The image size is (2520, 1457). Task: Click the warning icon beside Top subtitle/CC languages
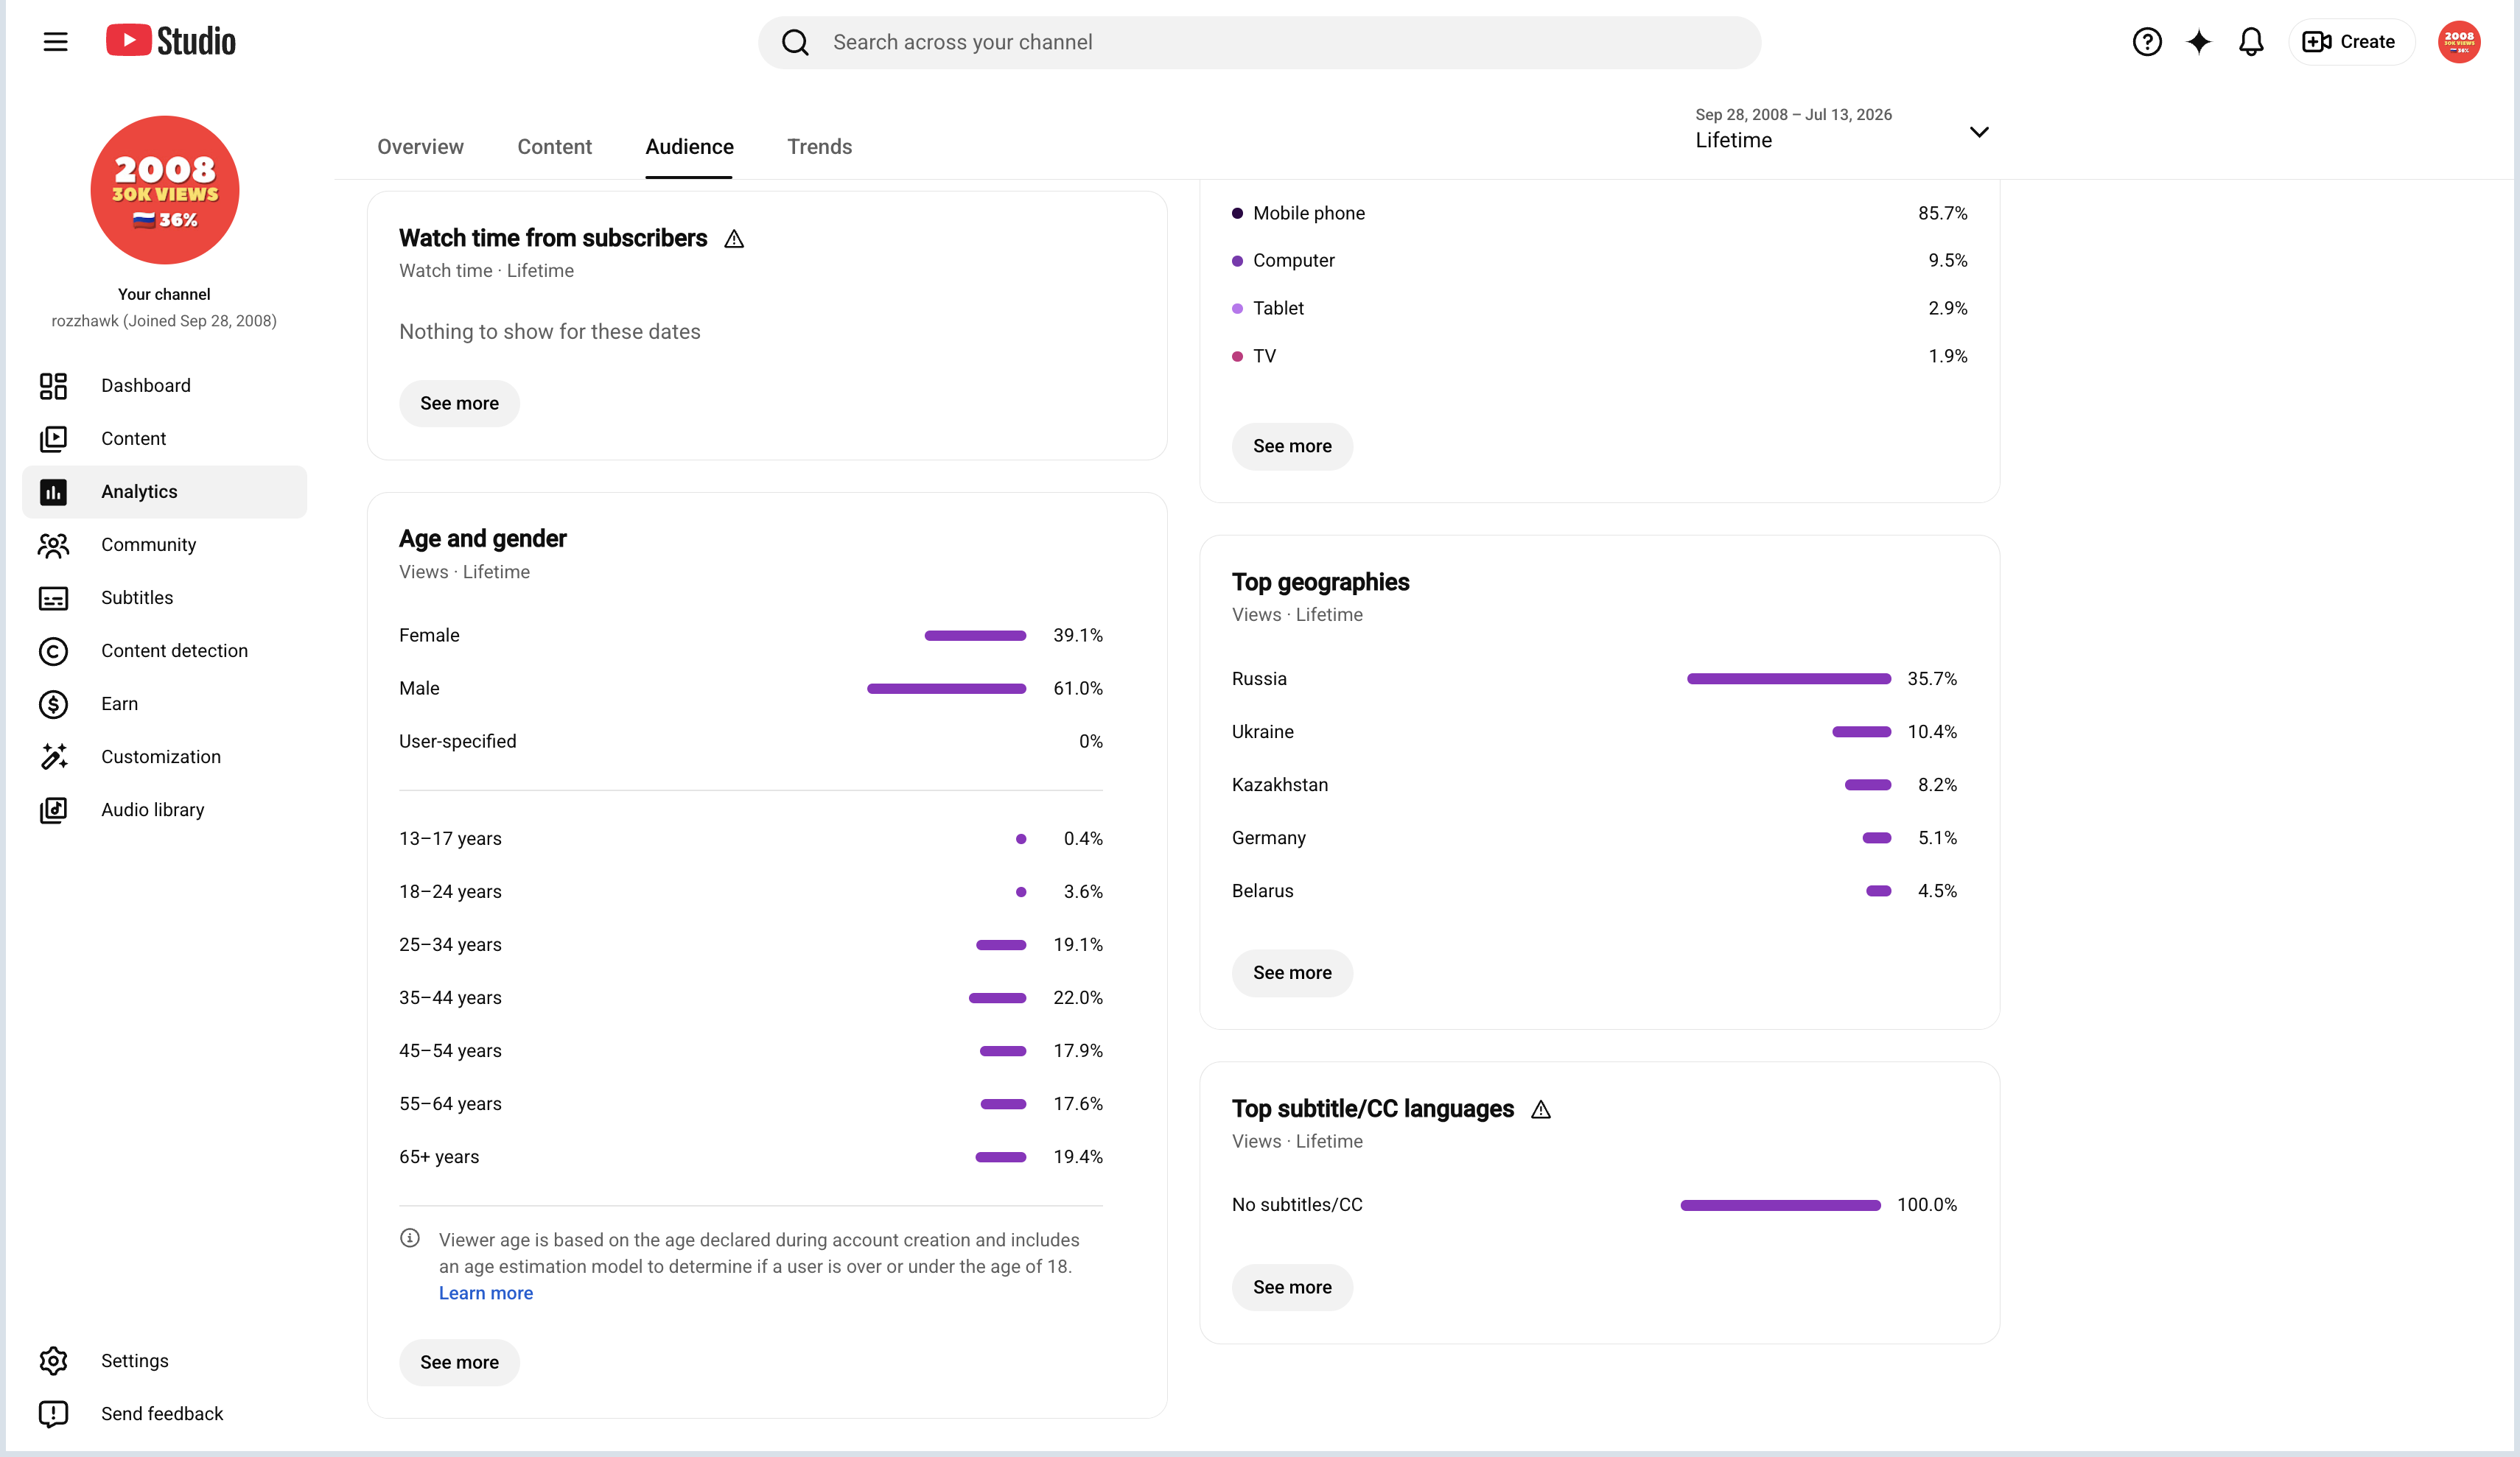[1541, 1110]
